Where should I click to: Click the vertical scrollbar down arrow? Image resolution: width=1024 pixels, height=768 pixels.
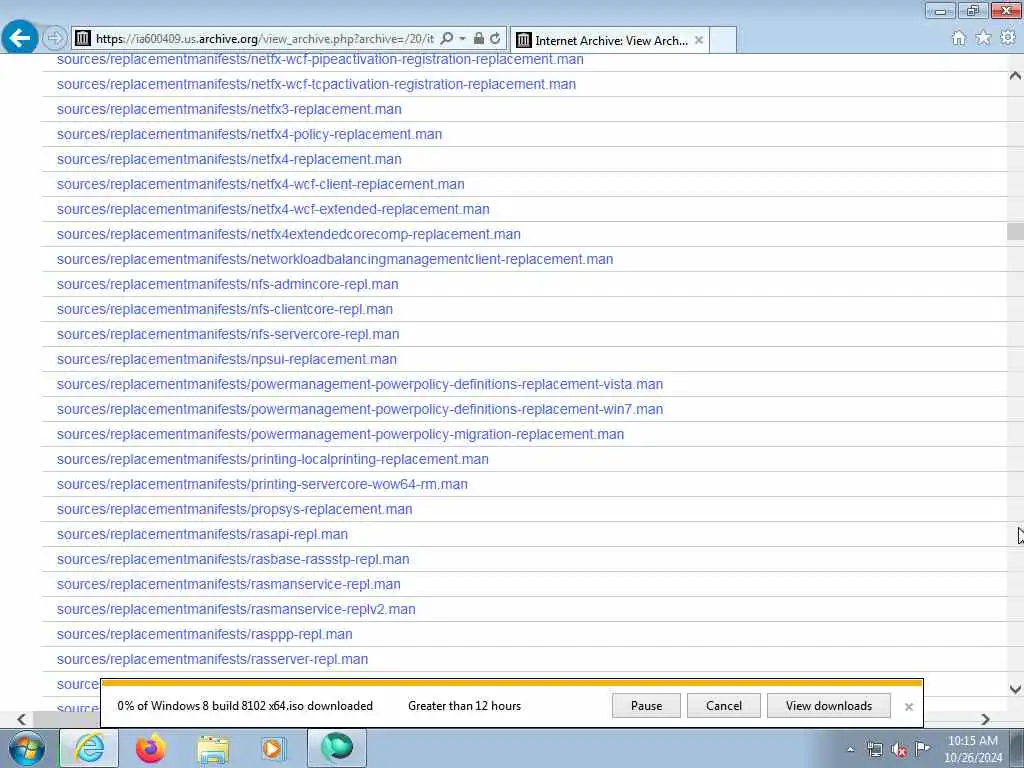point(1015,688)
